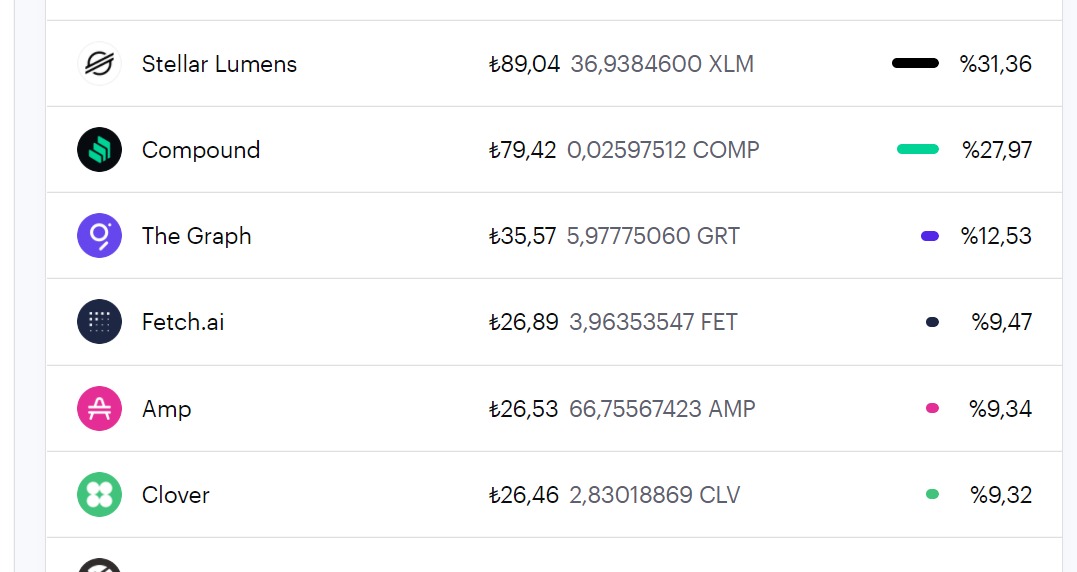
Task: Click the pink Amp coin icon
Action: point(100,409)
